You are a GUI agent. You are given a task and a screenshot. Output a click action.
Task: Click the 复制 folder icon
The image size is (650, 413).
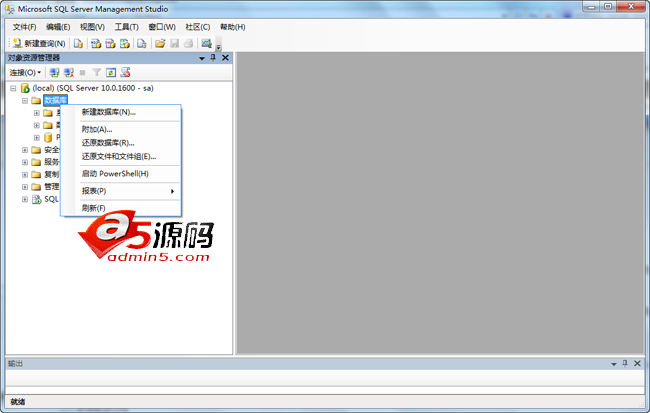pos(36,175)
